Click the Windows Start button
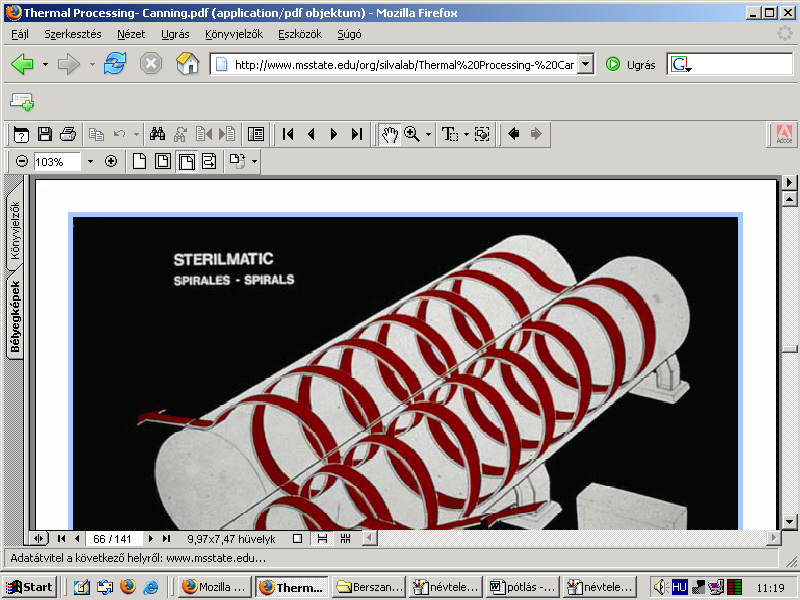The width and height of the screenshot is (800, 600). [29, 587]
